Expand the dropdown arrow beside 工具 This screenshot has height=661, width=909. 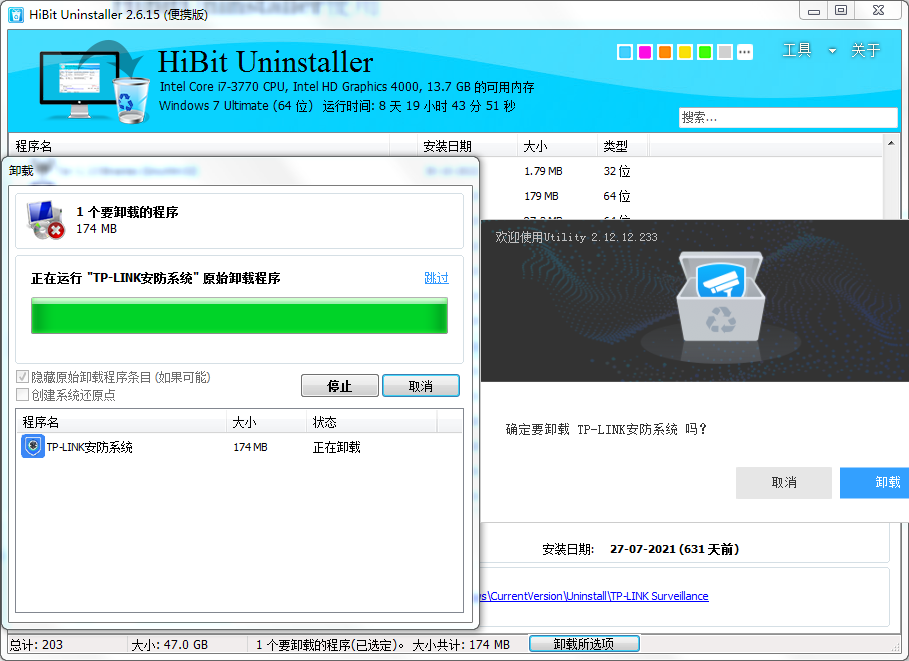[831, 52]
